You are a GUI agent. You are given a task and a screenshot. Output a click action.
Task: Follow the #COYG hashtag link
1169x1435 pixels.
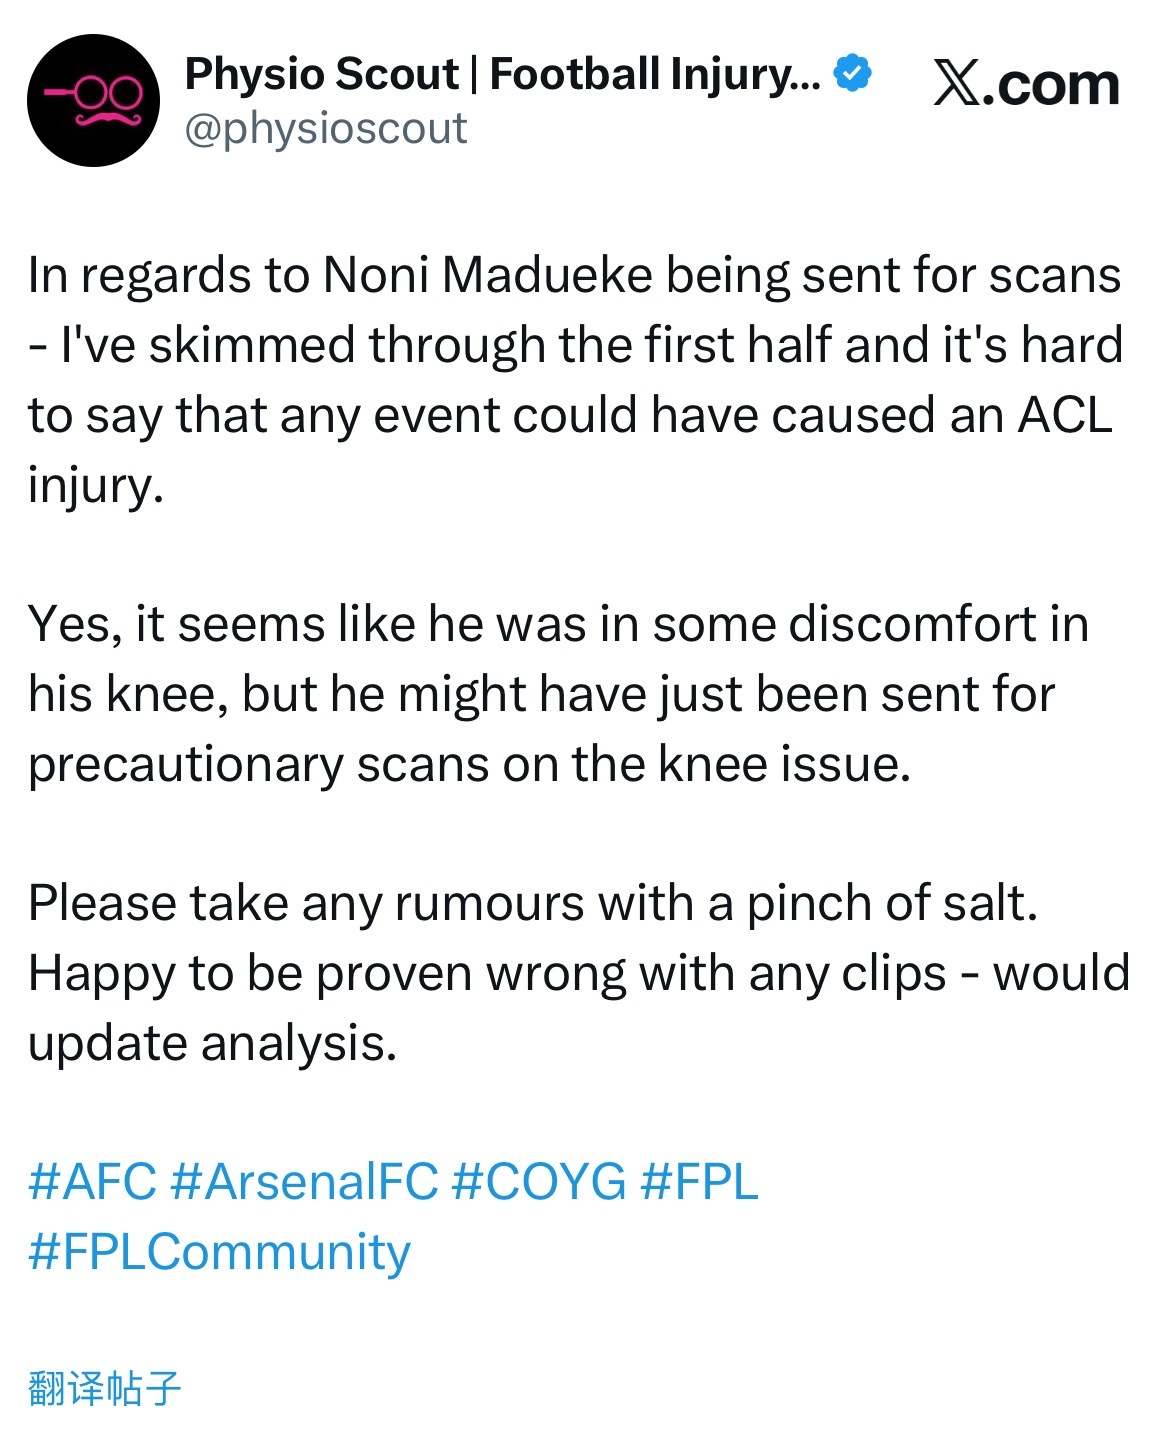[538, 1181]
